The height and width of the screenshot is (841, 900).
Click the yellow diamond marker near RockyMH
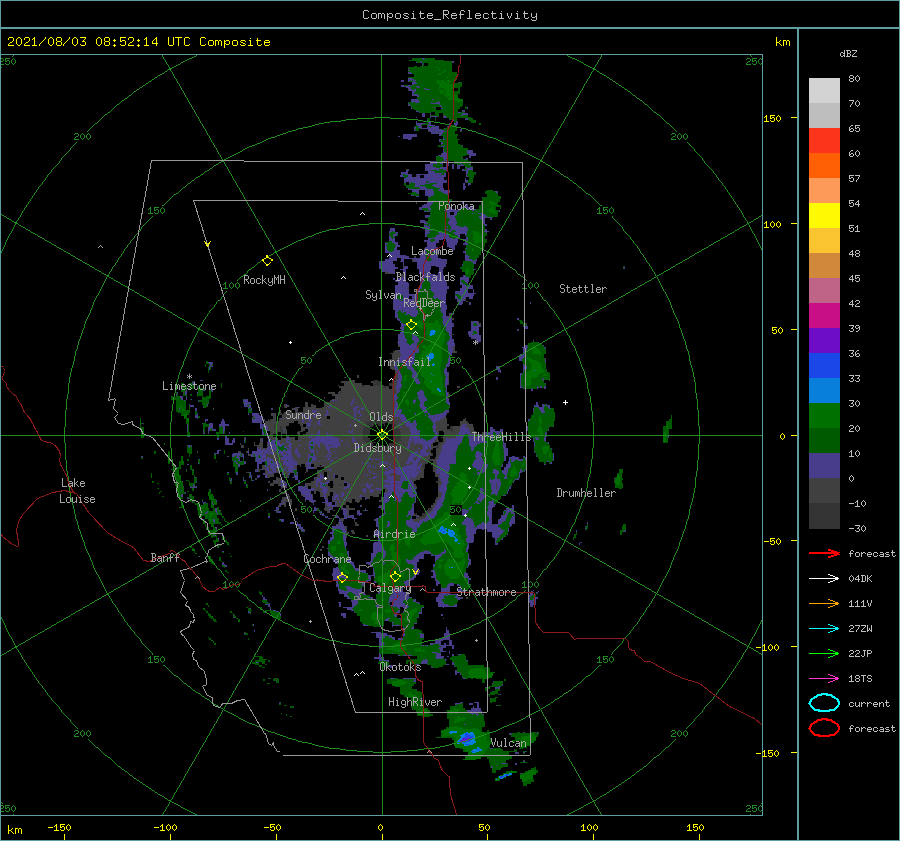(267, 261)
